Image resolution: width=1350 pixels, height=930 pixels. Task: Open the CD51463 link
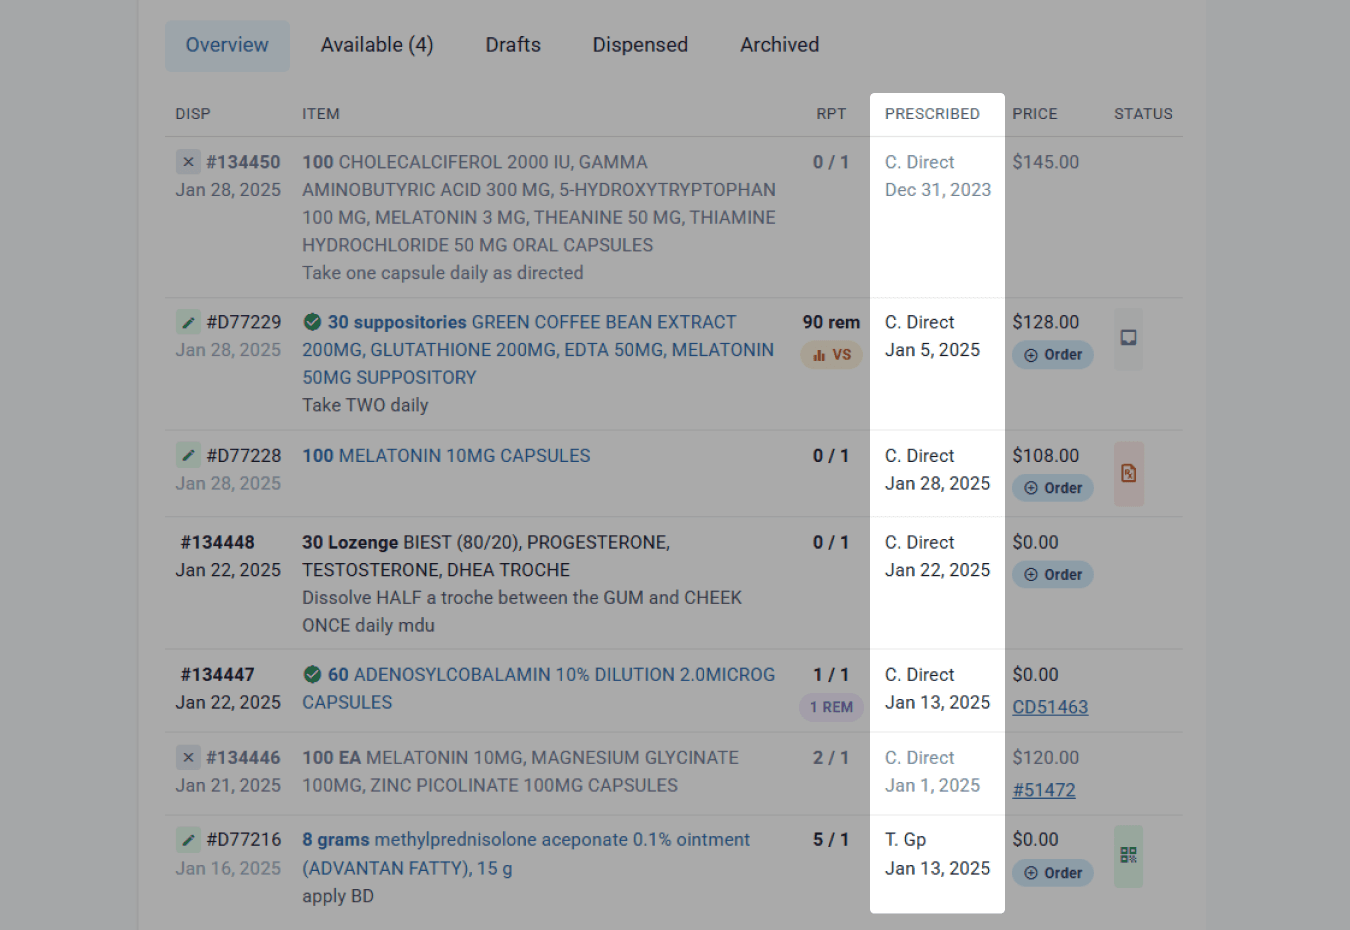[x=1050, y=707]
